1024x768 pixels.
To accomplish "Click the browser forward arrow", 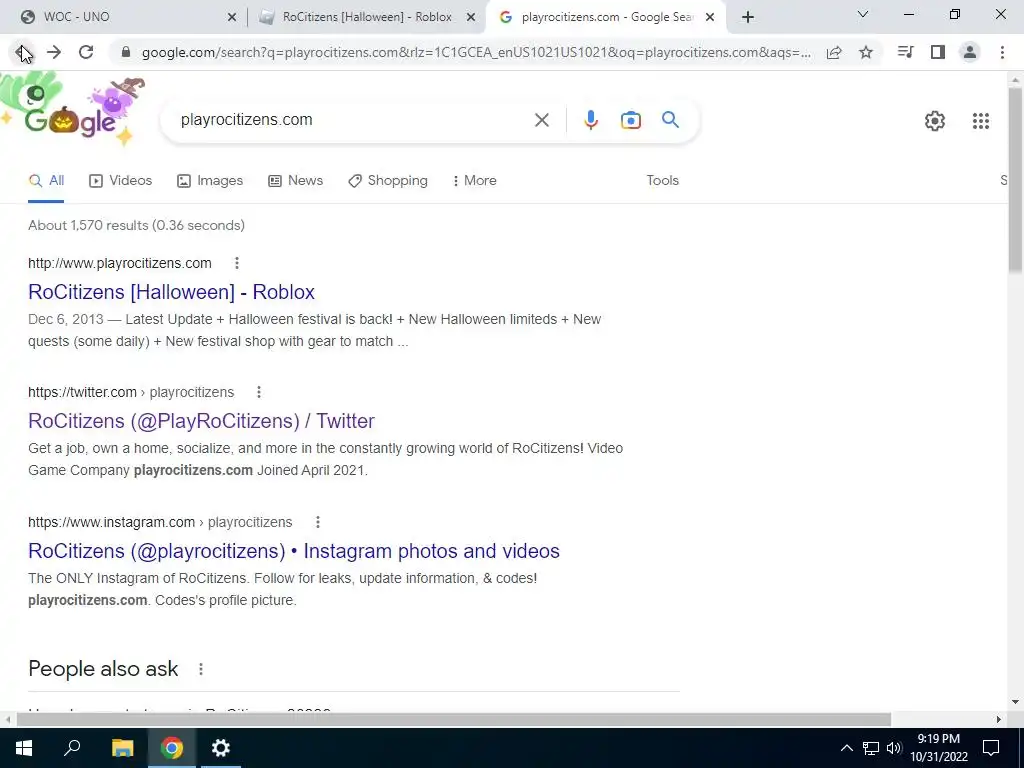I will [54, 52].
